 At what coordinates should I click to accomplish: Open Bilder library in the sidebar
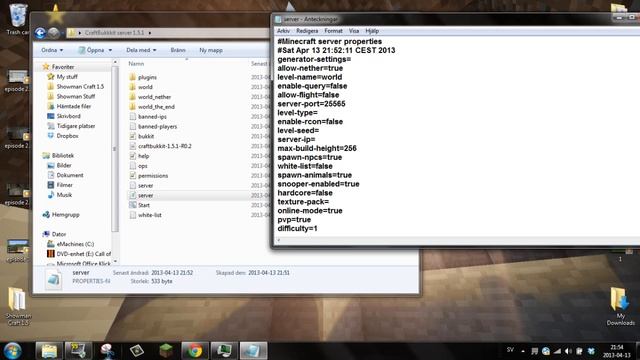(x=64, y=165)
